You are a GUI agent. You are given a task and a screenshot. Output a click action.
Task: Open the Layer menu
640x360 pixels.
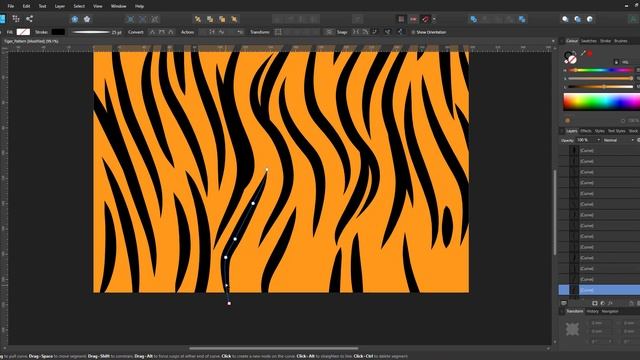click(x=60, y=6)
